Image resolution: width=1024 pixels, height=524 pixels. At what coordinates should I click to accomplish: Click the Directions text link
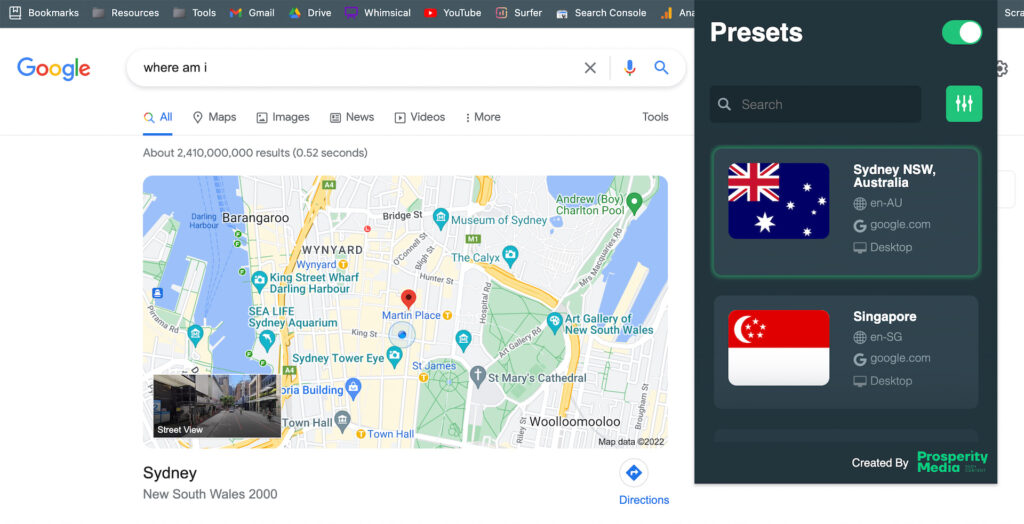[644, 500]
